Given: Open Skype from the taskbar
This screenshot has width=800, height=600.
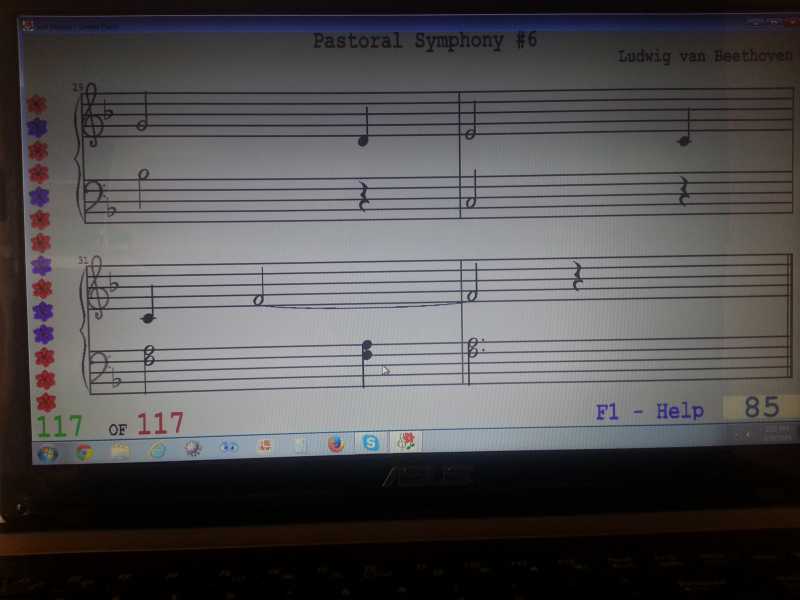Looking at the screenshot, I should pos(370,442).
